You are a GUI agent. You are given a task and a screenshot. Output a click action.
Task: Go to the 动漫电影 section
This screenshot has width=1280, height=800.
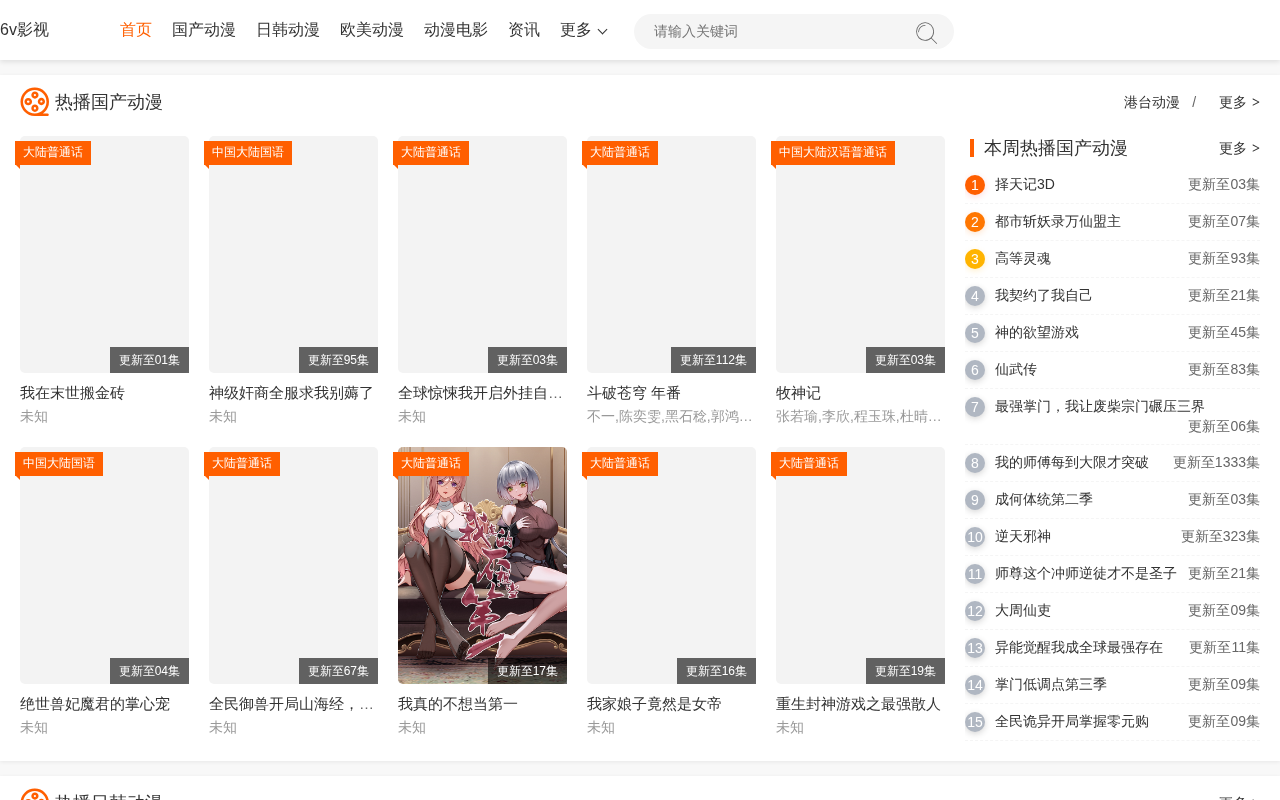tap(456, 30)
